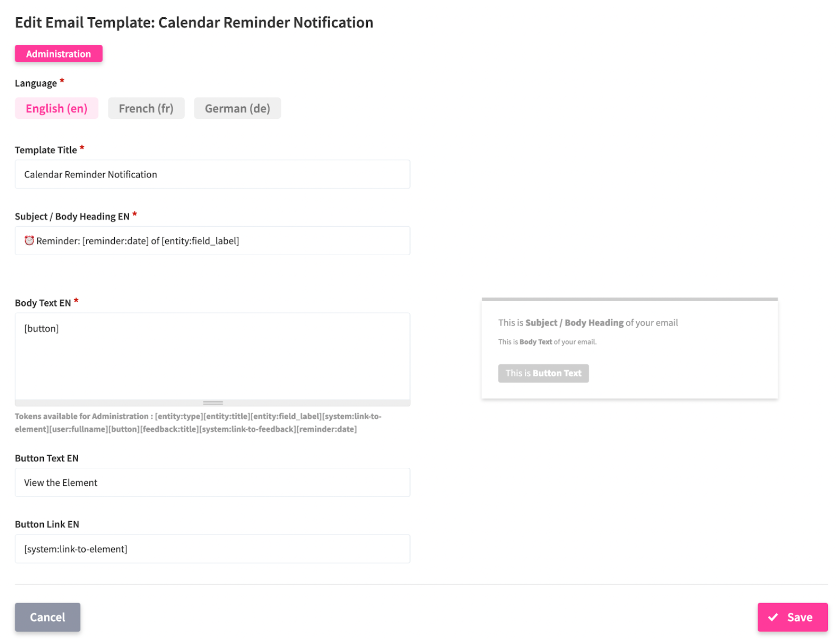This screenshot has width=836, height=642.
Task: Click the preview 'This is Button Text' button
Action: coord(543,373)
